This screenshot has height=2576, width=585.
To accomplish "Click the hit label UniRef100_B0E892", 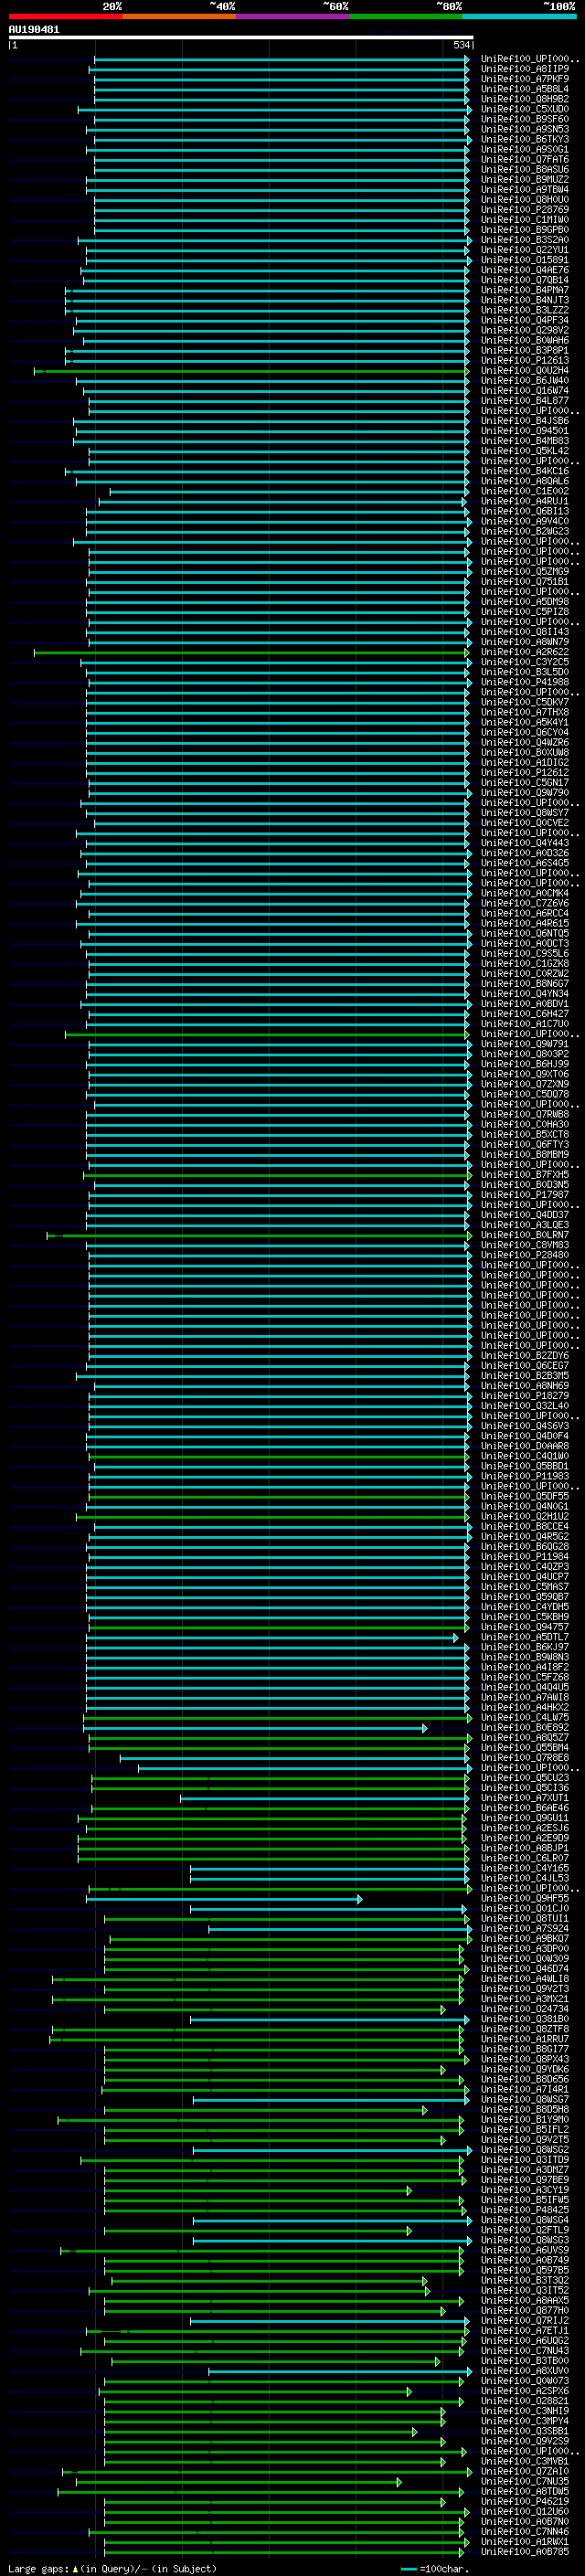I will tap(525, 1727).
